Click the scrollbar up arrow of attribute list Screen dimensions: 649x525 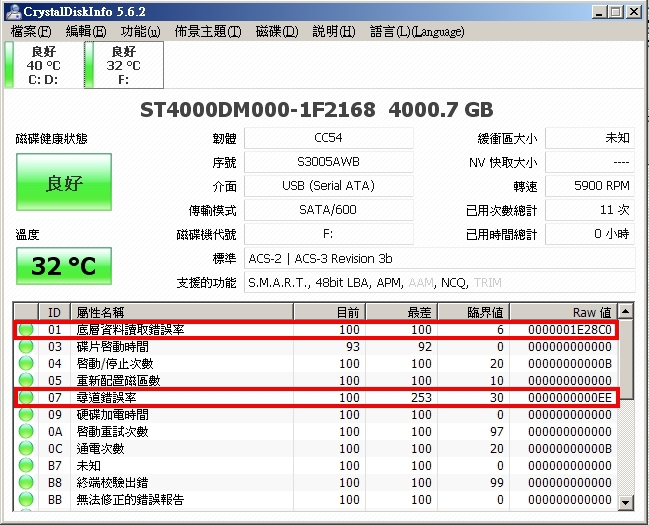625,311
